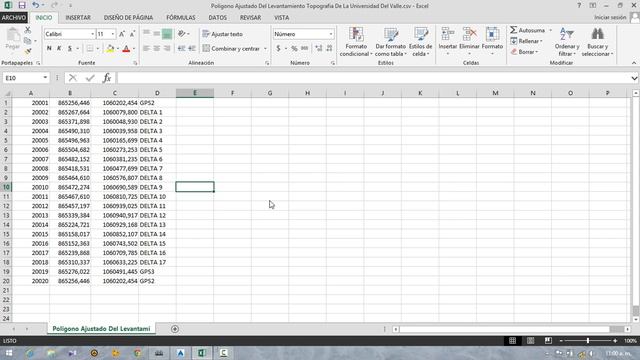This screenshot has height=360, width=640.
Task: Toggle top vertical alignment
Action: point(146,34)
